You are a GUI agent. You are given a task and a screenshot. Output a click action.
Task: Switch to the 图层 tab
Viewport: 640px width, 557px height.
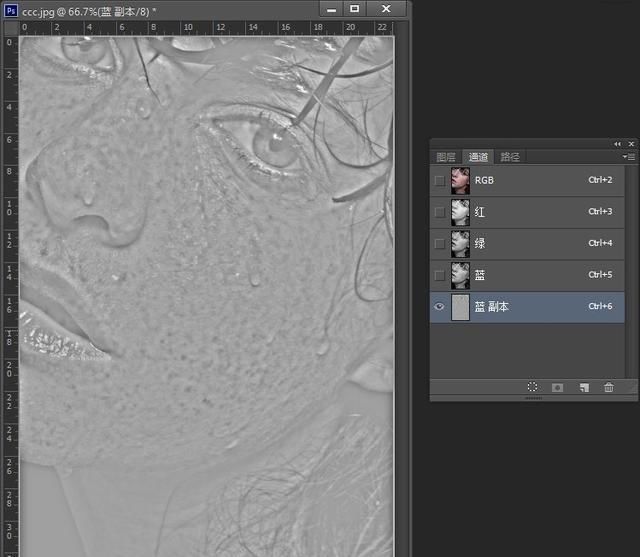click(446, 157)
